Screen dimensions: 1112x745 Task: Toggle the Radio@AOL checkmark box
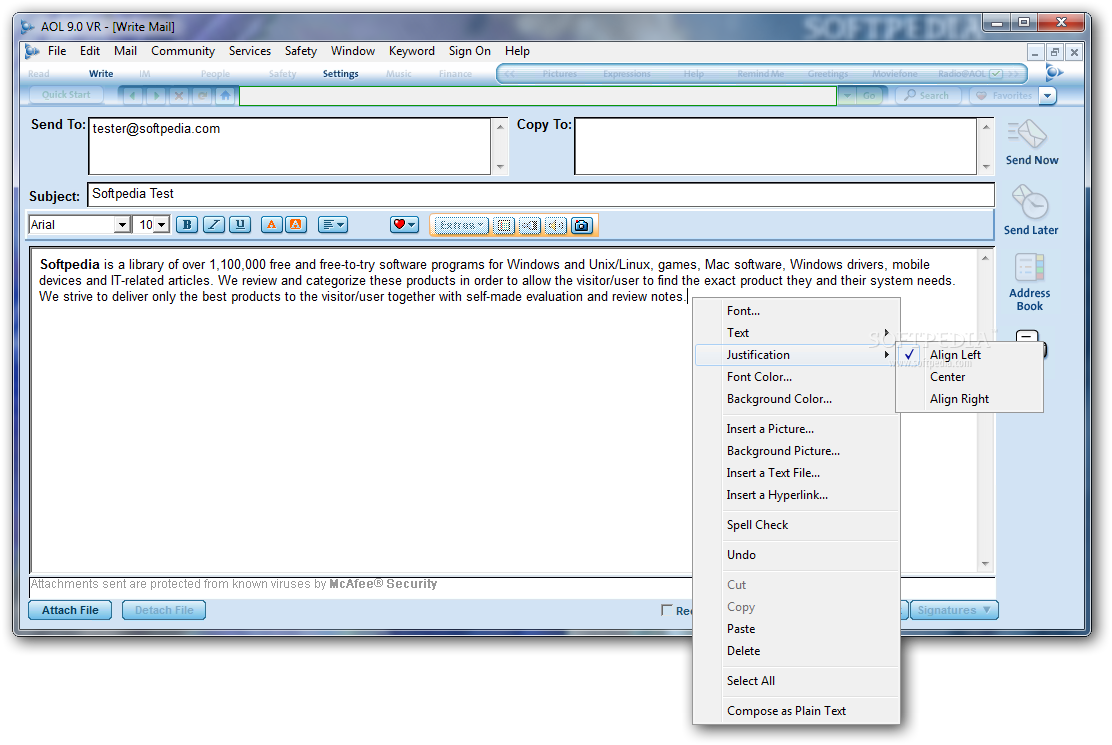click(996, 74)
